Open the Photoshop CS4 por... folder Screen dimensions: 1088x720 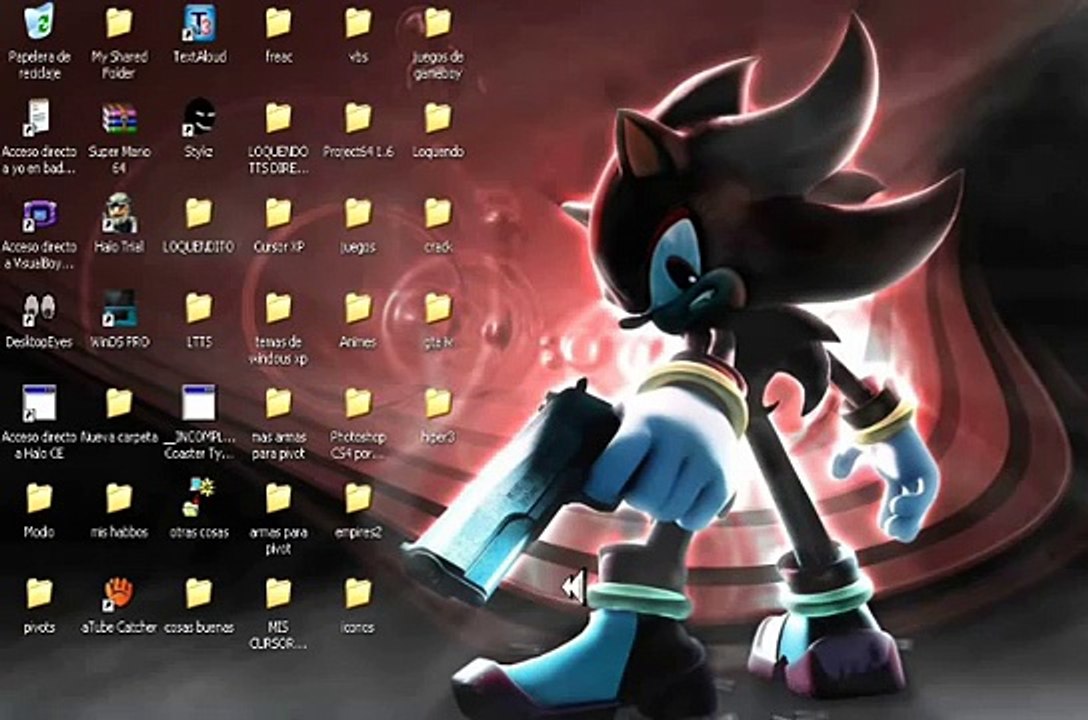pyautogui.click(x=358, y=402)
